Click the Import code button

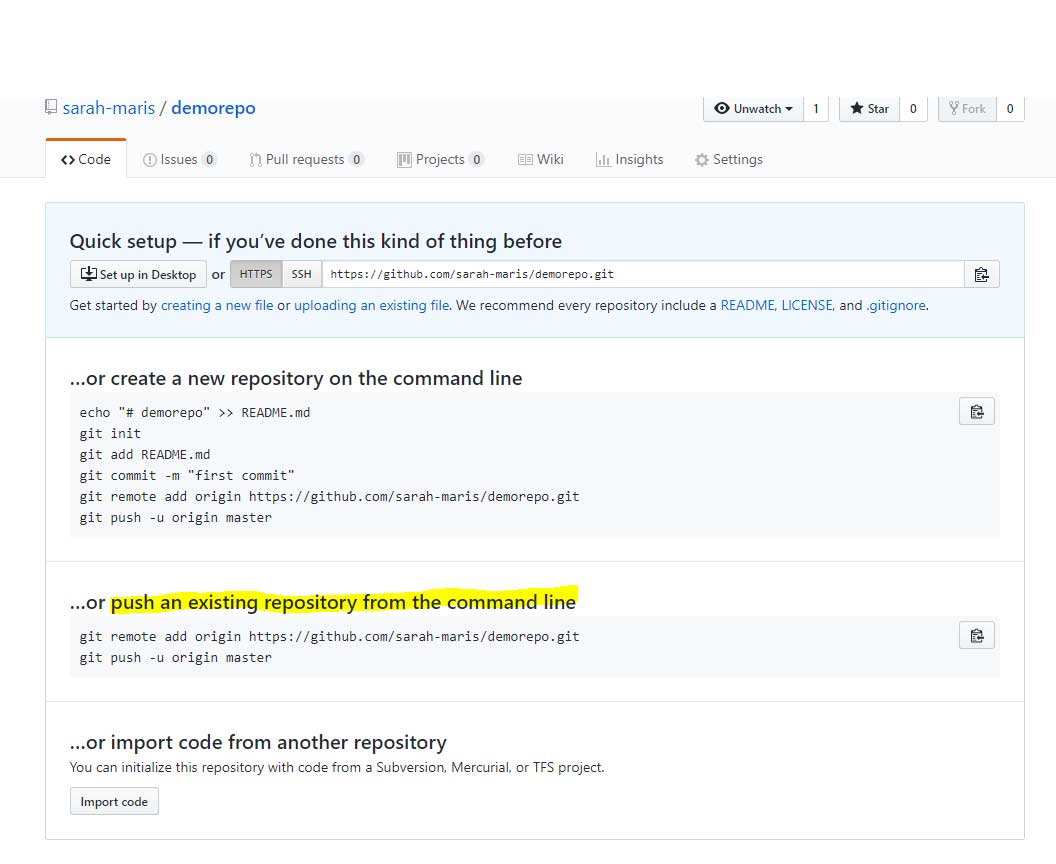114,801
